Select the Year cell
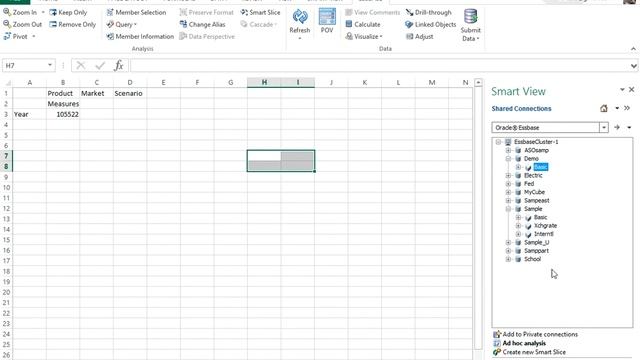Screen dimensions: 640x360 29,114
